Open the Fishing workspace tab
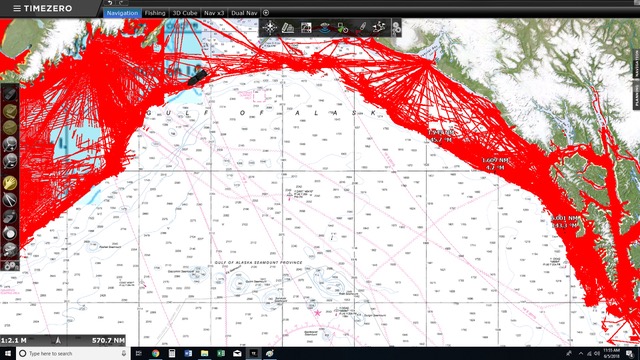Image resolution: width=640 pixels, height=360 pixels. (x=155, y=13)
